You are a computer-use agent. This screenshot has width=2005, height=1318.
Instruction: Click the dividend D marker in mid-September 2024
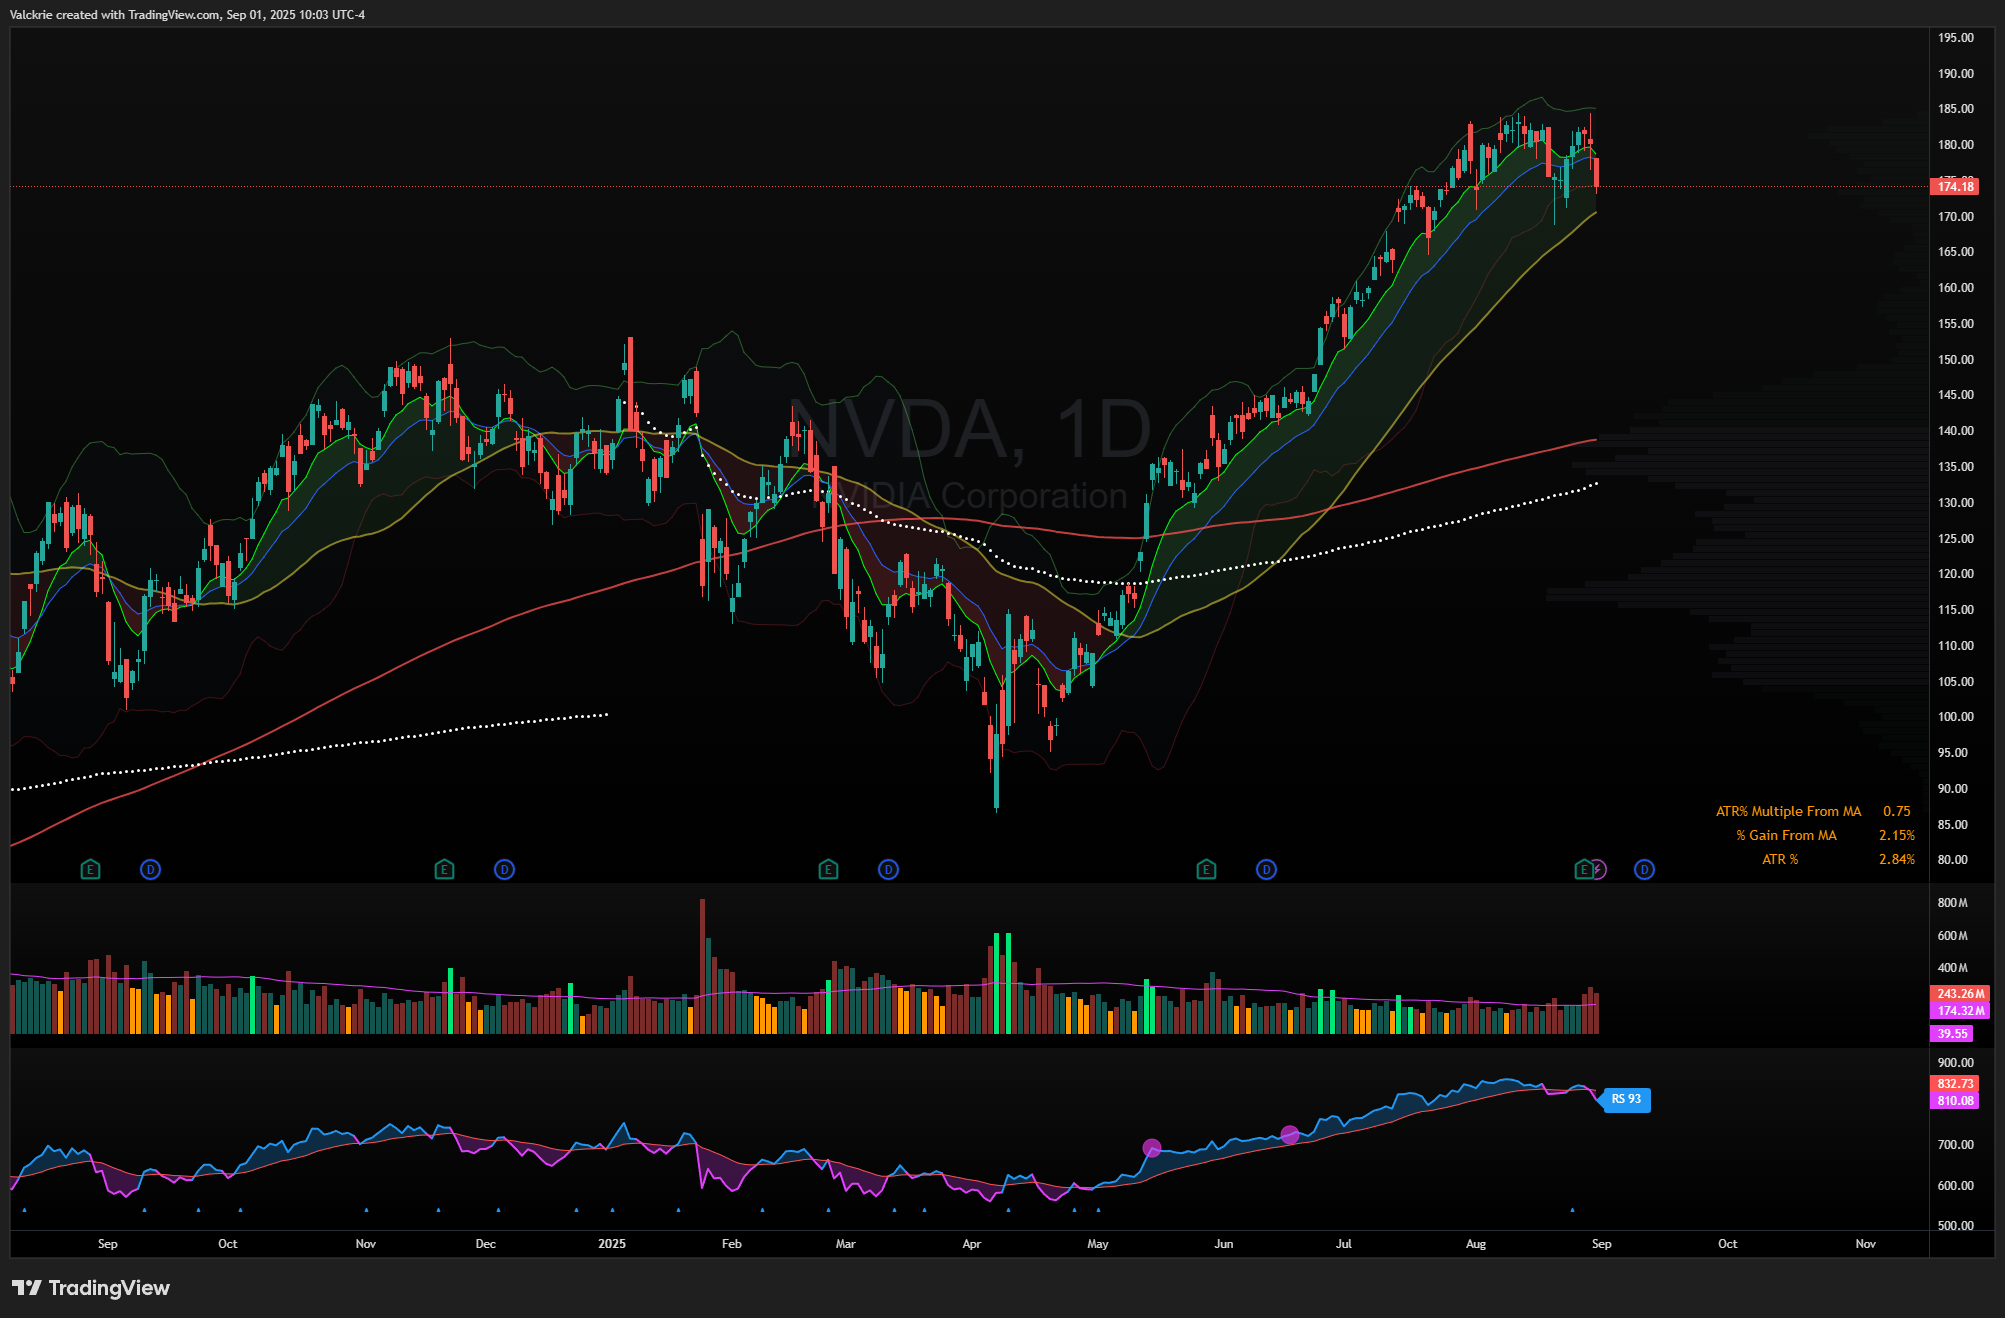pos(150,870)
